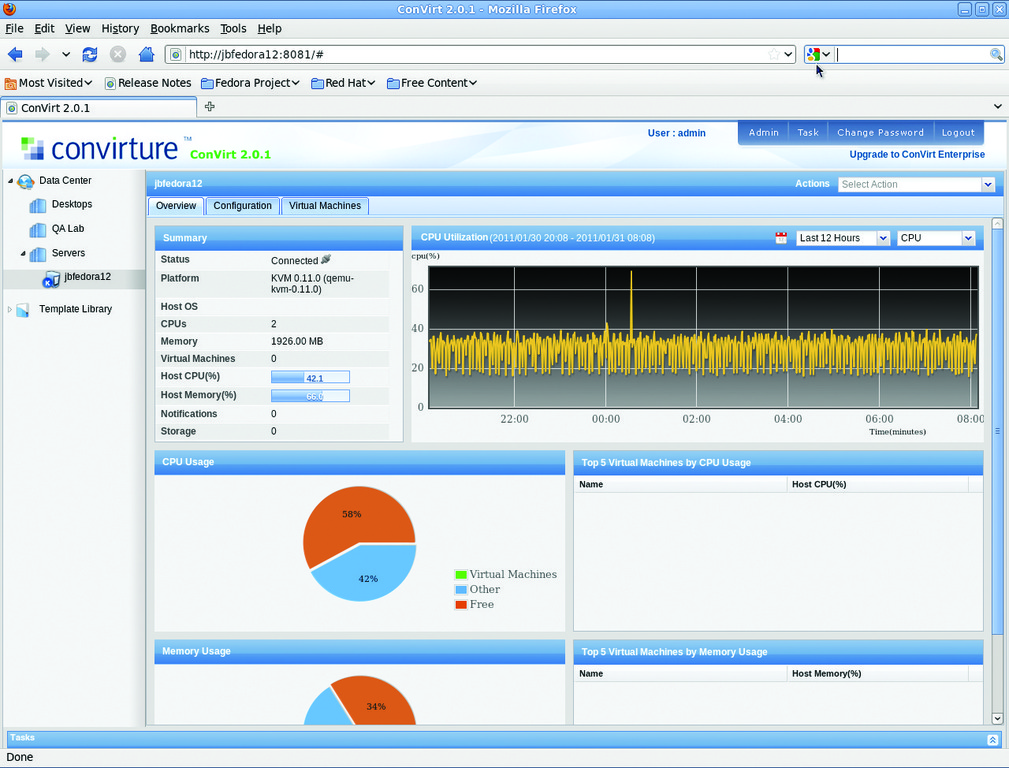Image resolution: width=1009 pixels, height=768 pixels.
Task: Click the Logout button
Action: pos(957,132)
